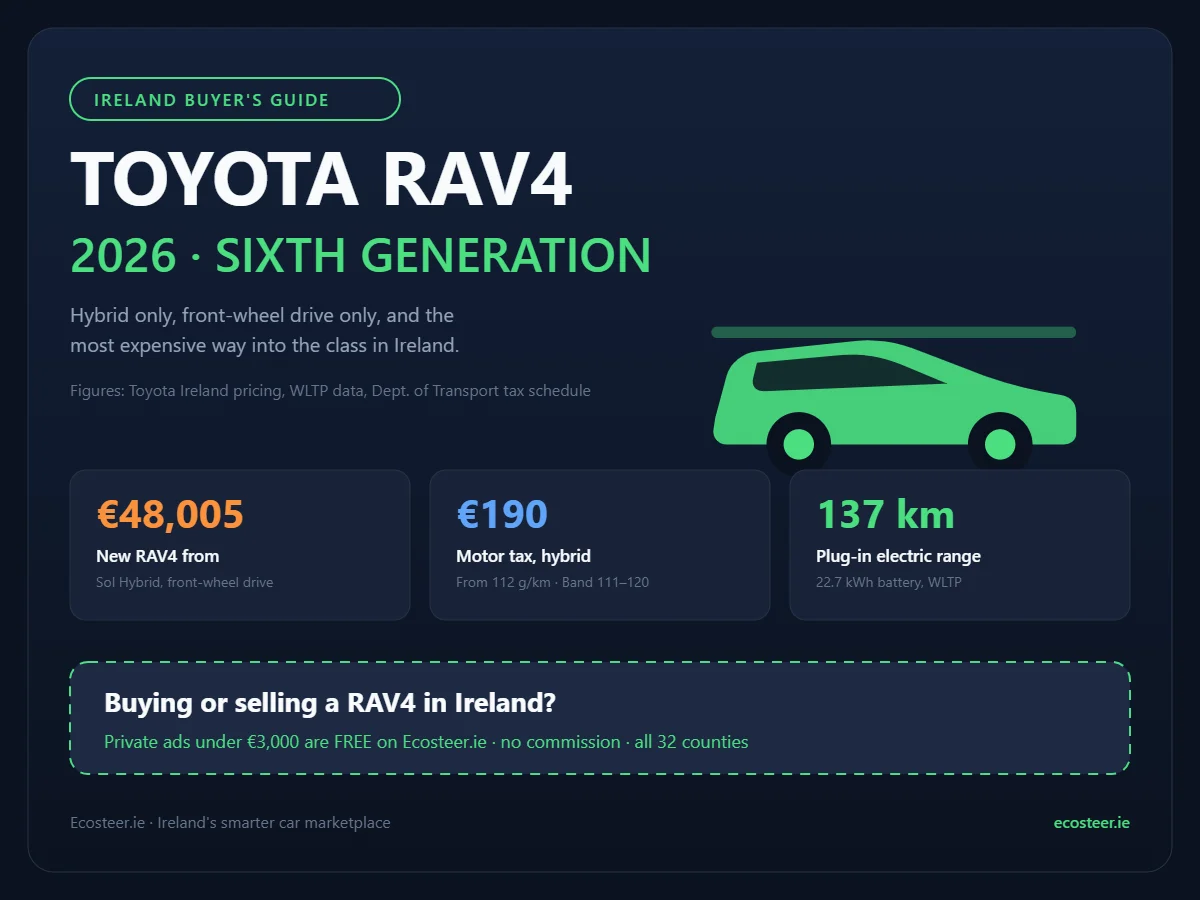Open the ecosteer.ie link in the footer
1200x900 pixels.
tap(1092, 823)
